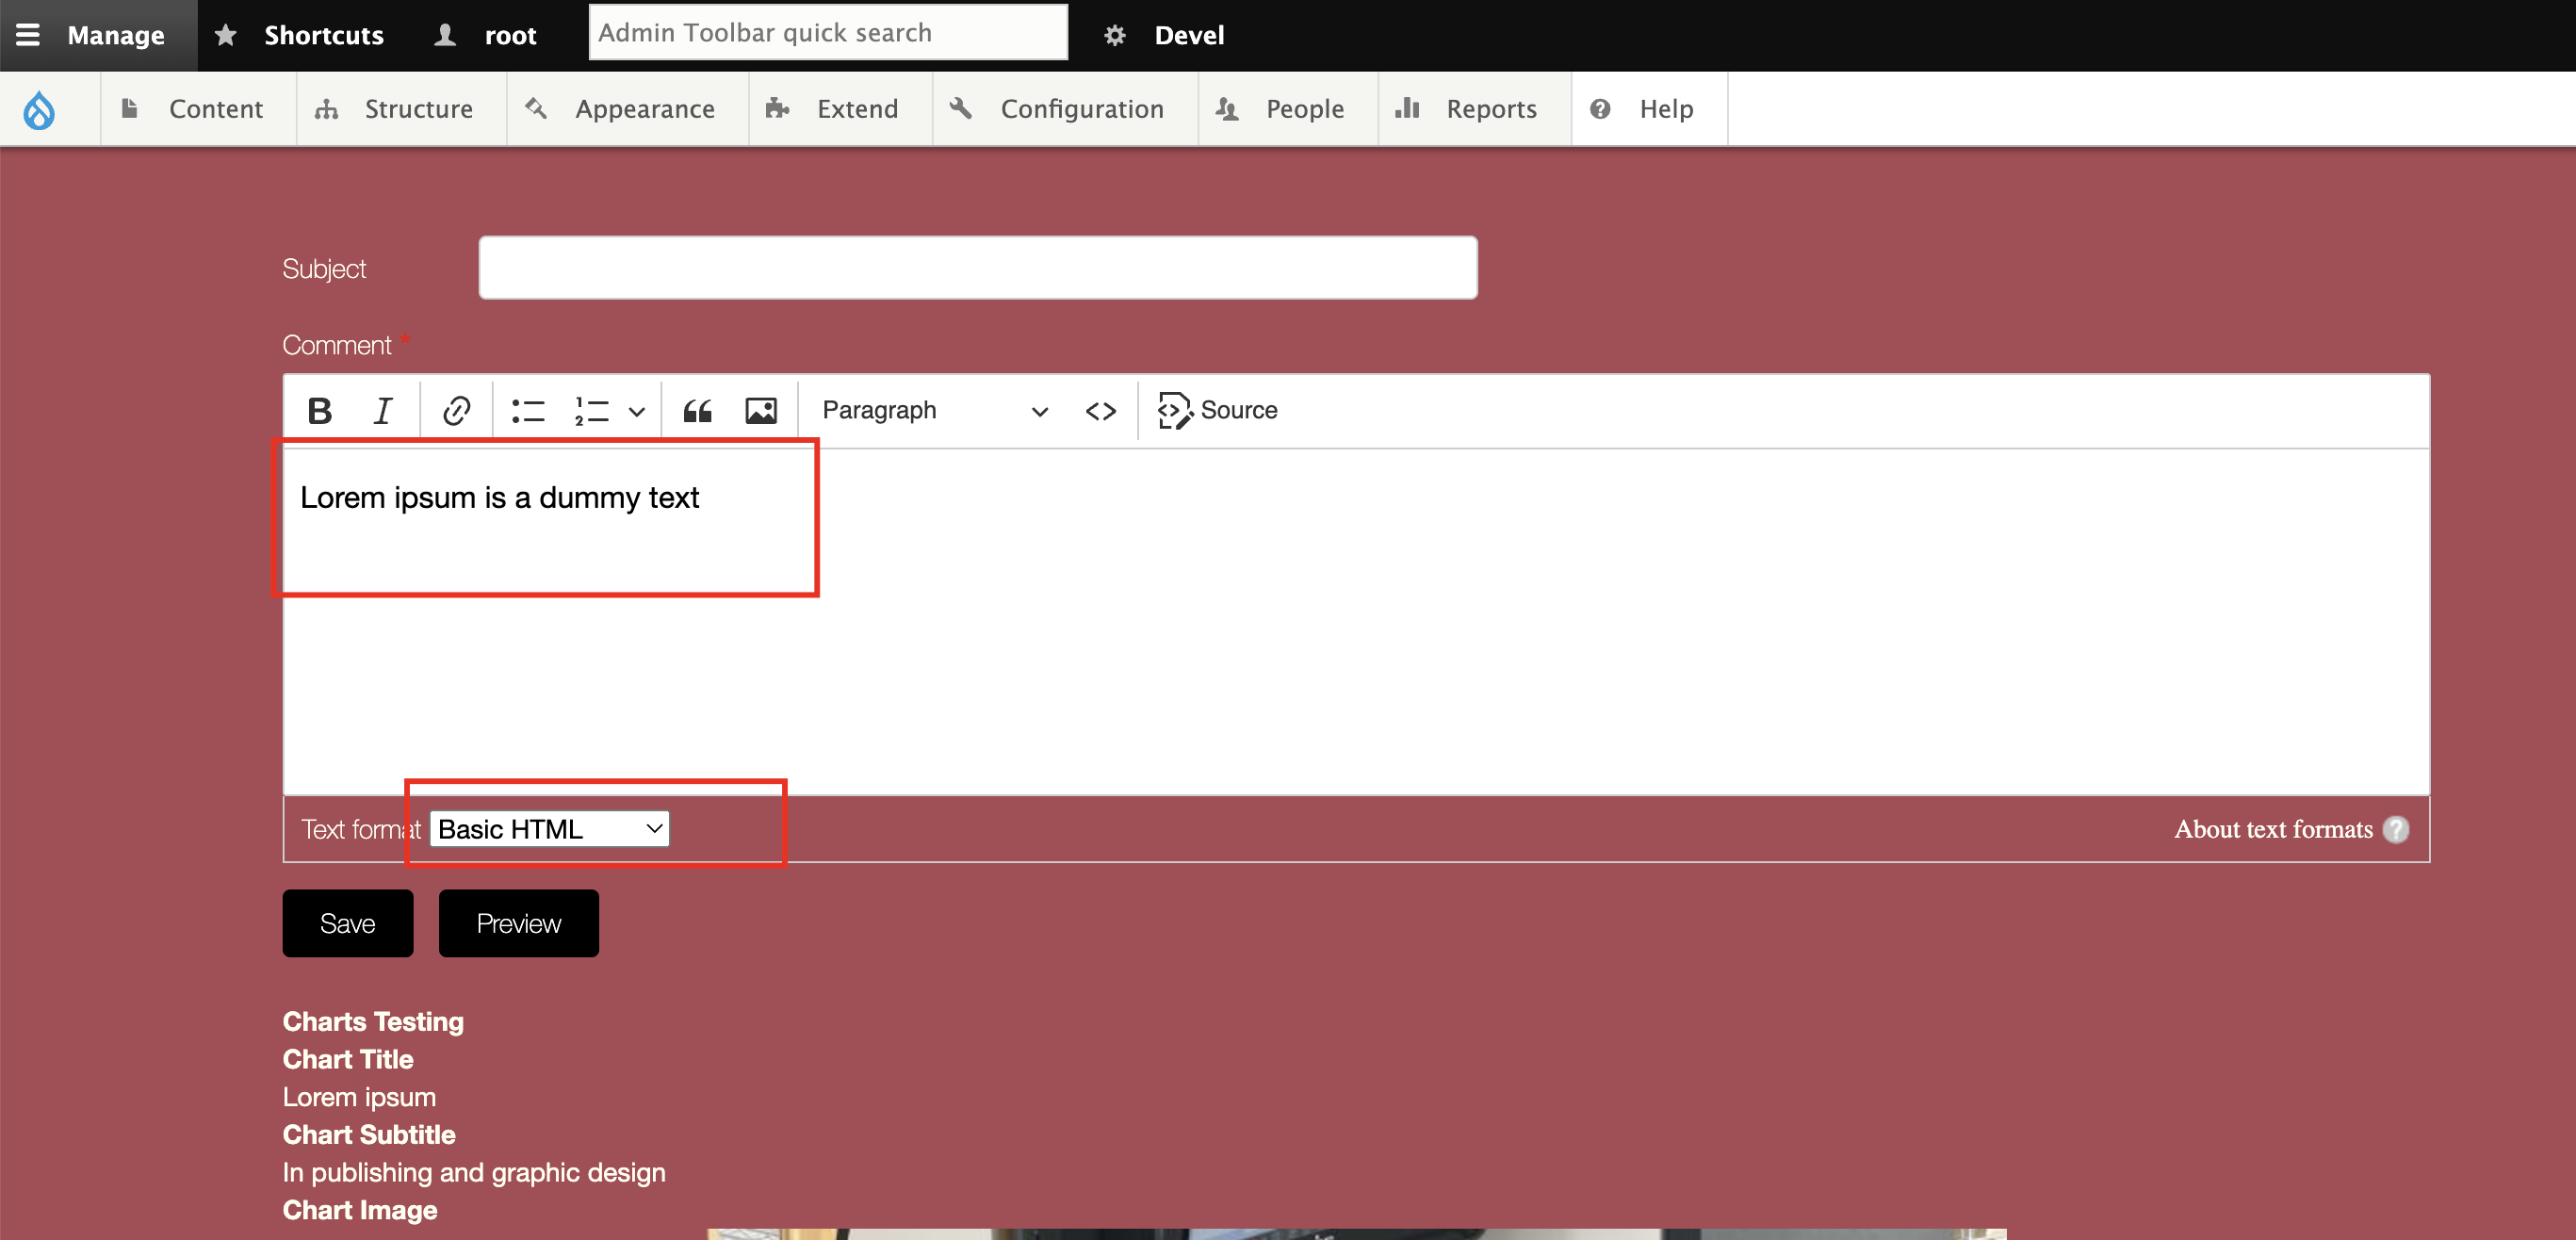Viewport: 2576px width, 1240px height.
Task: Toggle bold formatting in the comment editor
Action: pyautogui.click(x=318, y=410)
